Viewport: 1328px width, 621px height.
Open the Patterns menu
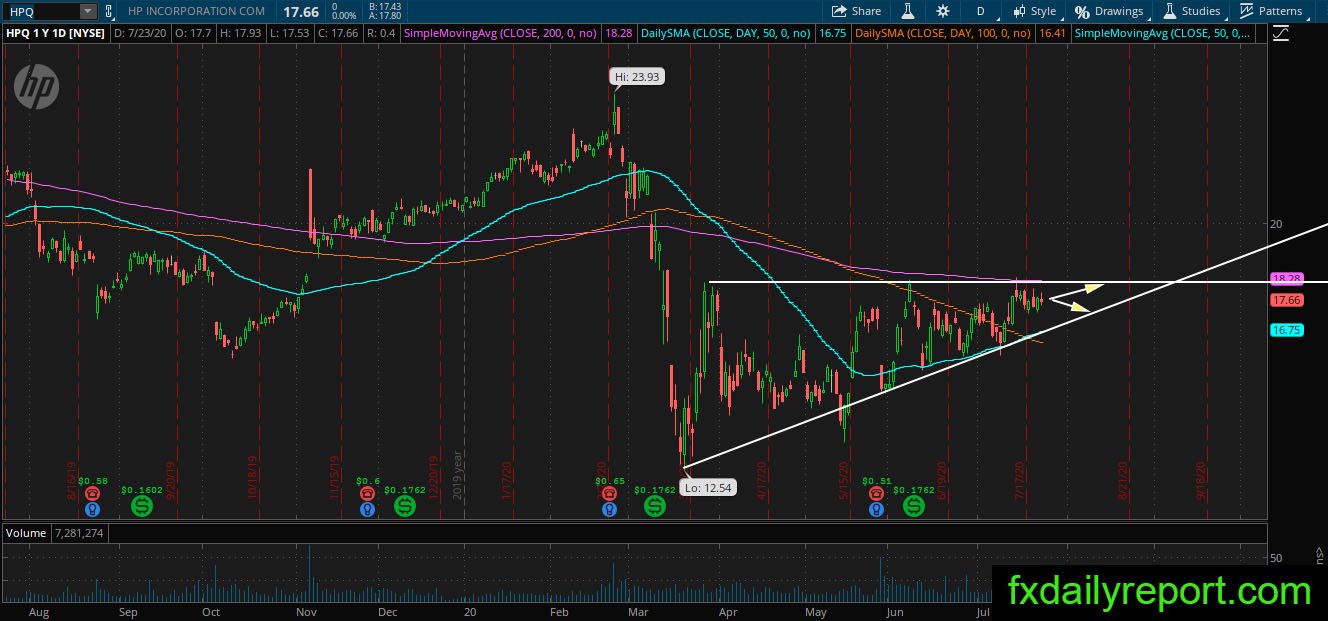point(1271,11)
